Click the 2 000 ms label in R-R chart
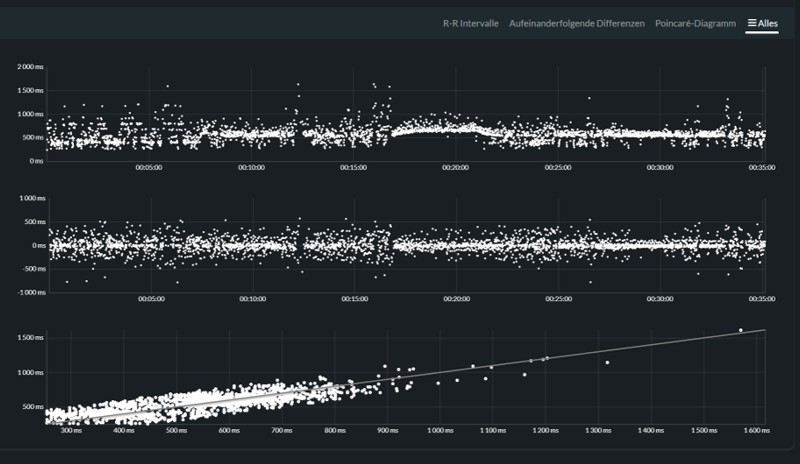 tap(30, 67)
